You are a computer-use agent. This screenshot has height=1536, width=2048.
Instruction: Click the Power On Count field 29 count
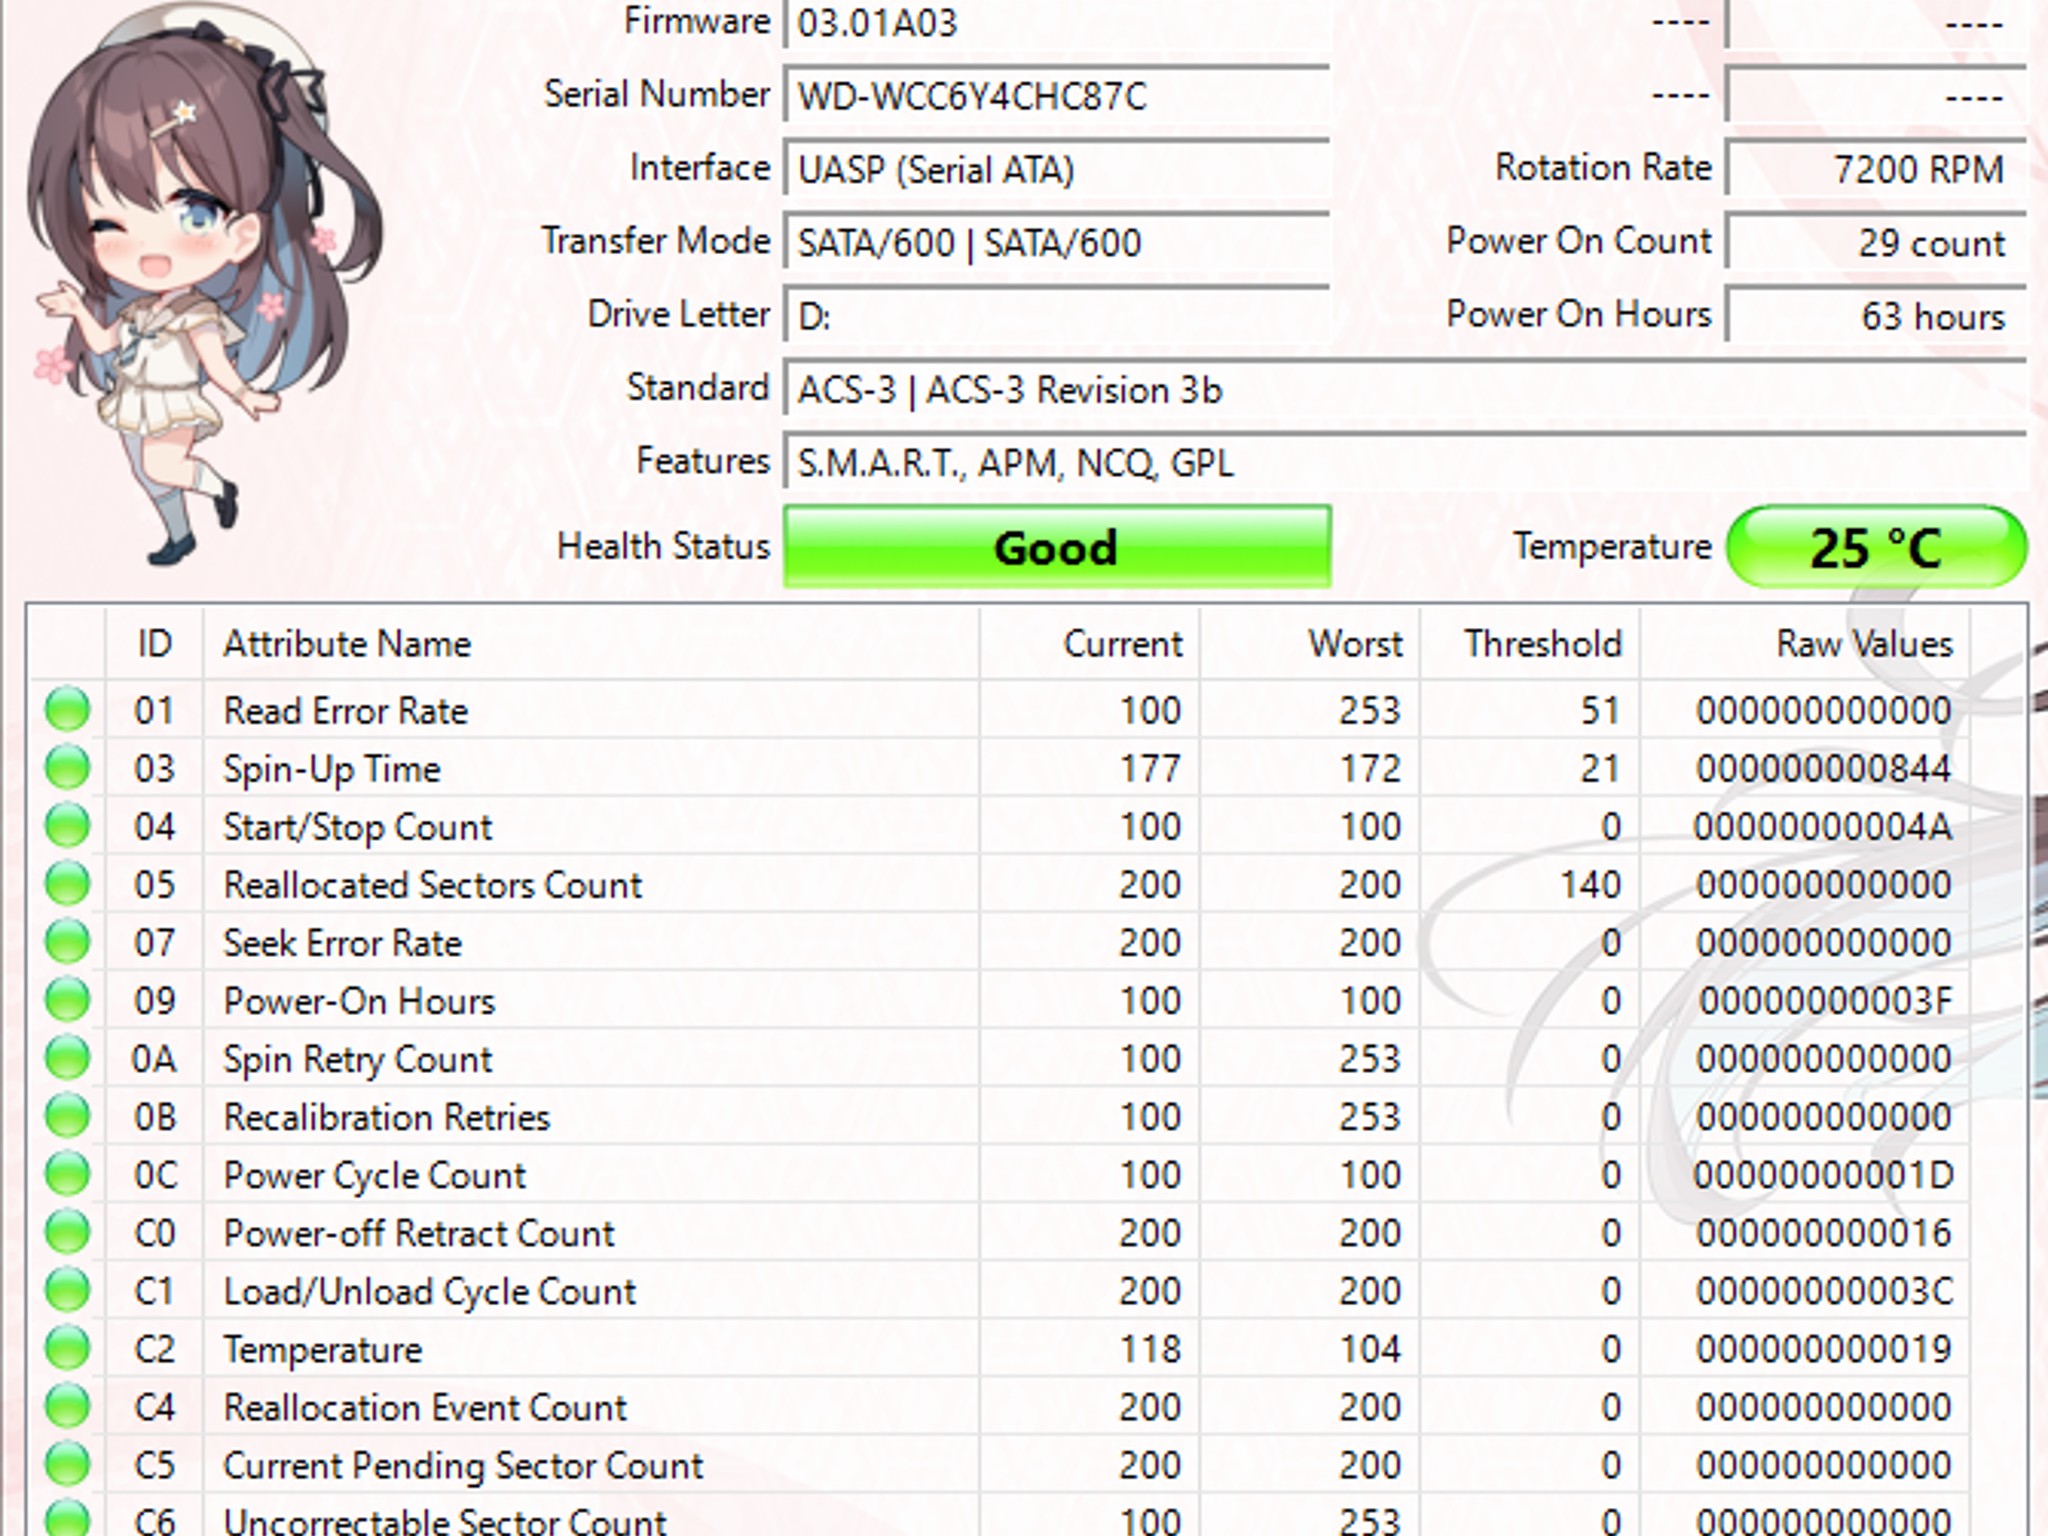point(1876,242)
